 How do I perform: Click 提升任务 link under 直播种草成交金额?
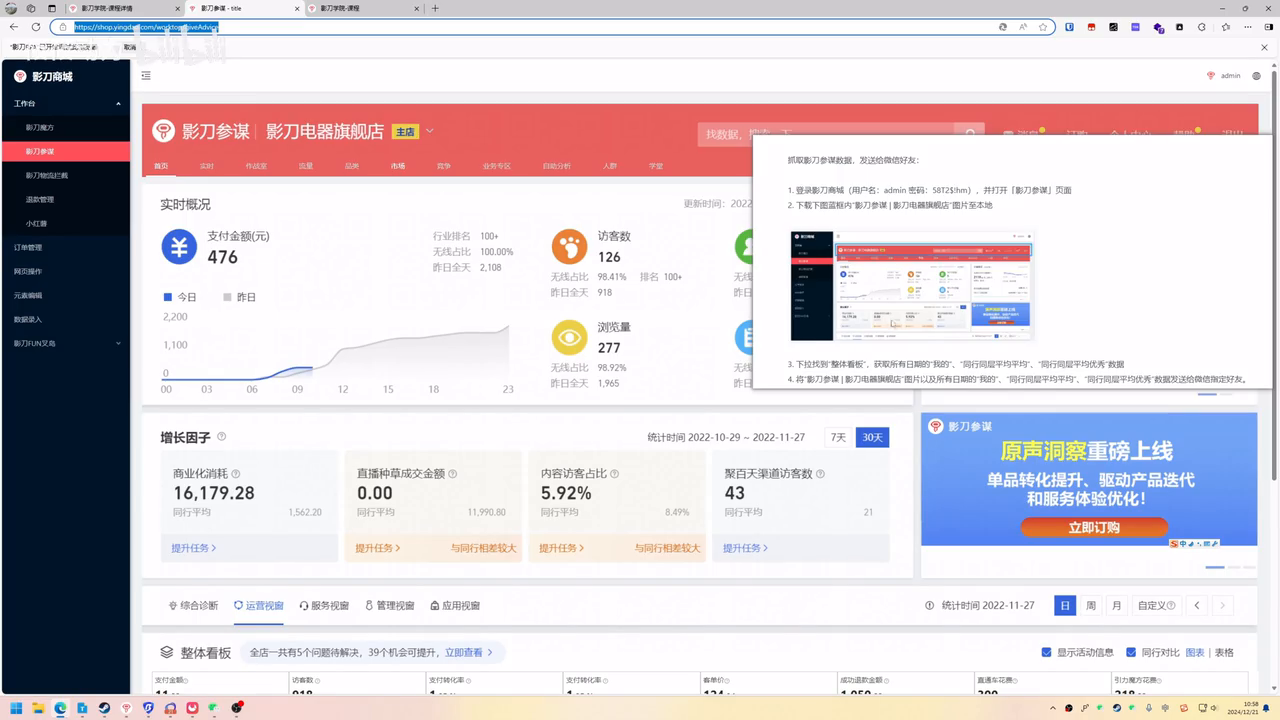[377, 548]
